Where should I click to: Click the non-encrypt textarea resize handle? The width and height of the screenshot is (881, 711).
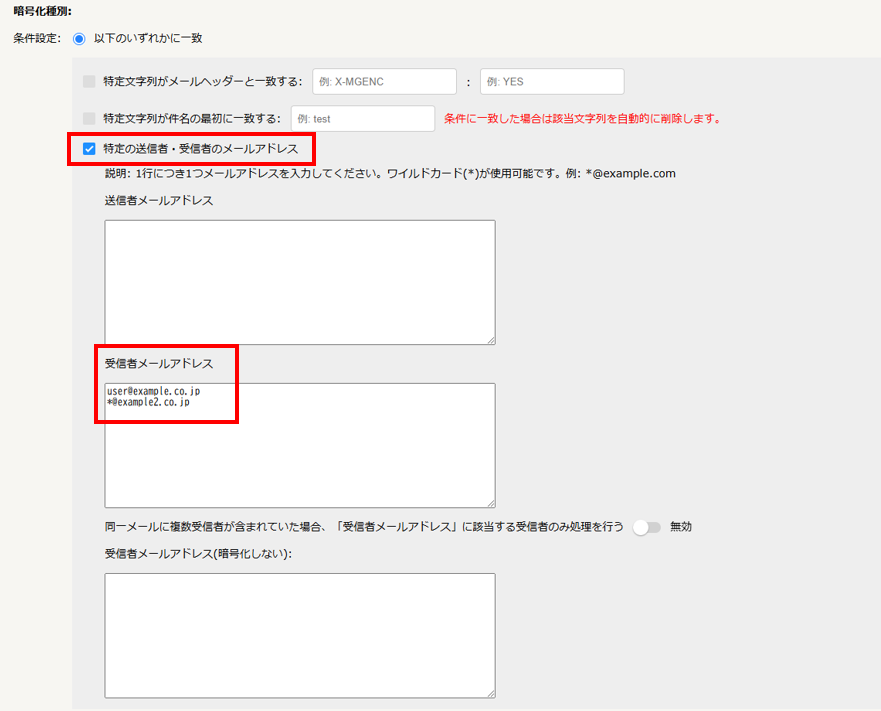[x=491, y=694]
